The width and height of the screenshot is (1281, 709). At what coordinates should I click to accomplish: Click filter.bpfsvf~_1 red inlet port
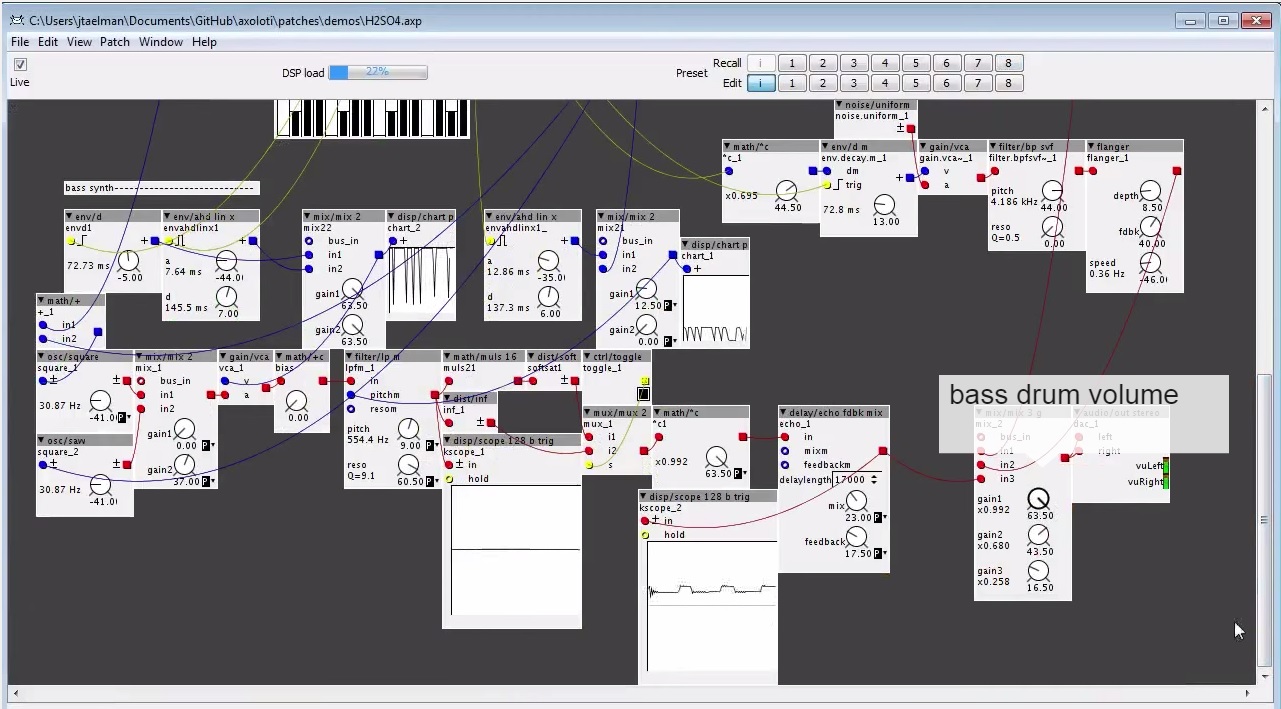pyautogui.click(x=995, y=171)
